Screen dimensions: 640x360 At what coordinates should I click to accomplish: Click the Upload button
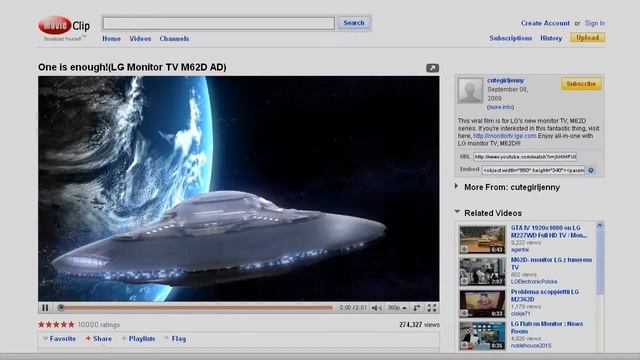coord(588,38)
